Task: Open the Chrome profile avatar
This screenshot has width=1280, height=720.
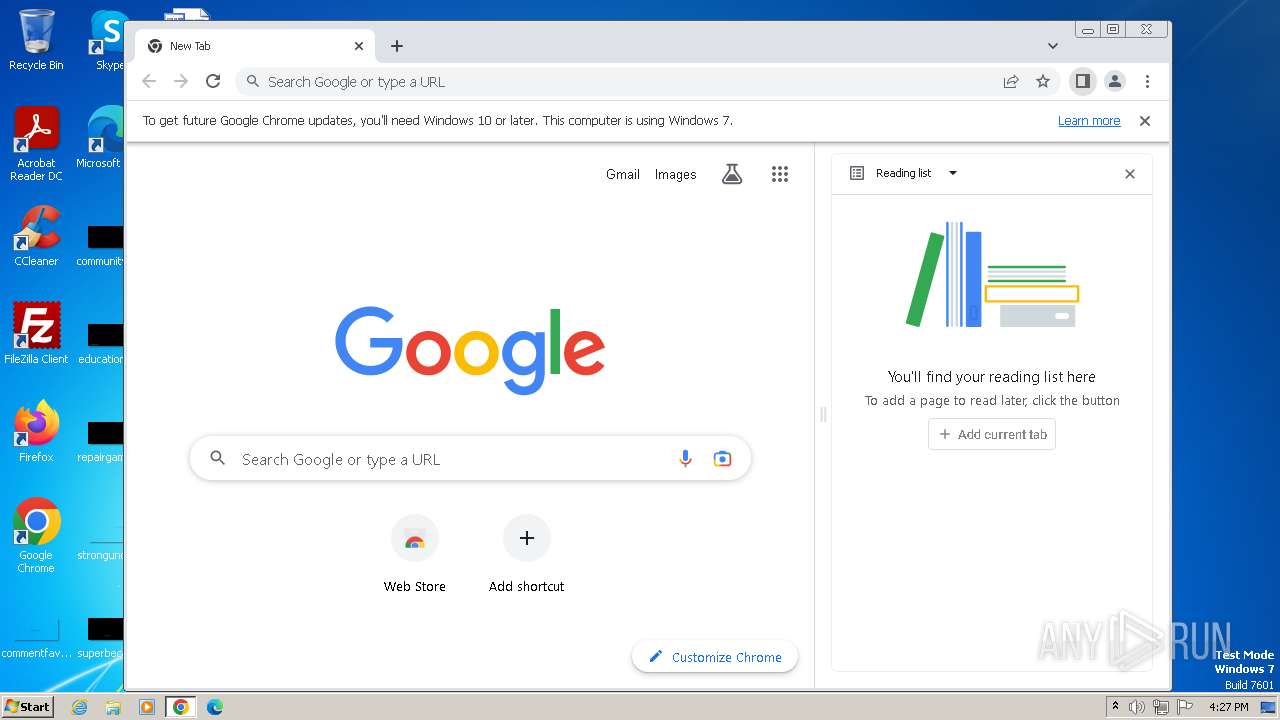Action: click(x=1115, y=82)
